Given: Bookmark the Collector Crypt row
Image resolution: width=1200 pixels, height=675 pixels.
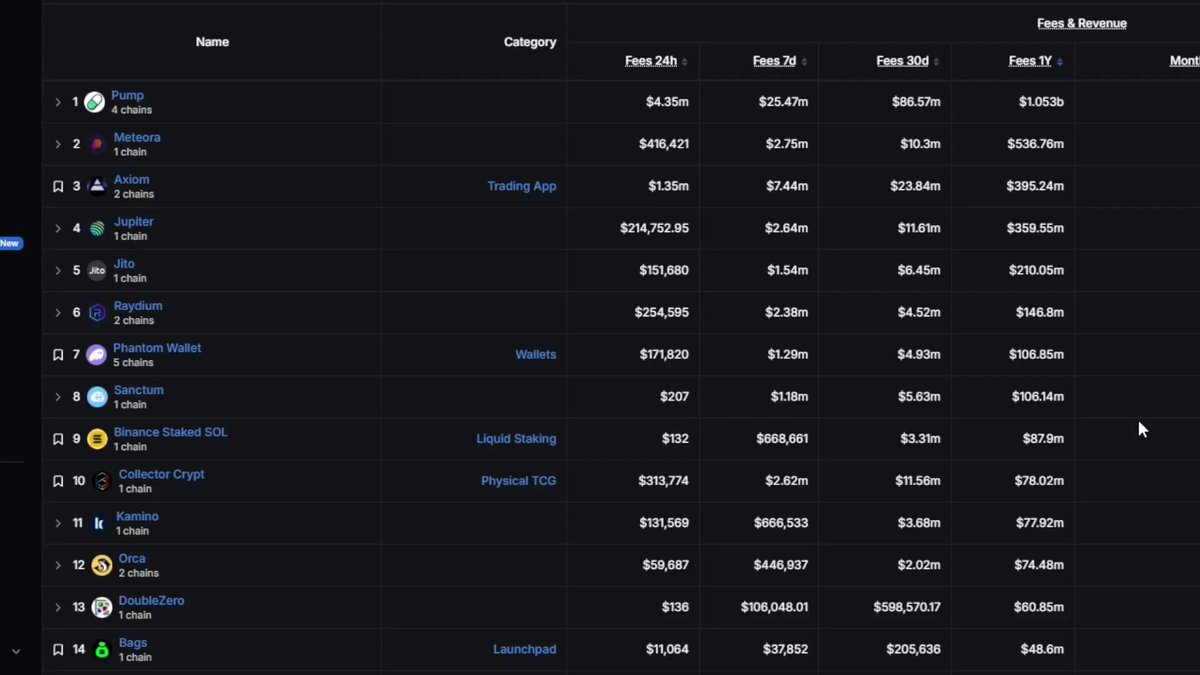Looking at the screenshot, I should pos(58,481).
